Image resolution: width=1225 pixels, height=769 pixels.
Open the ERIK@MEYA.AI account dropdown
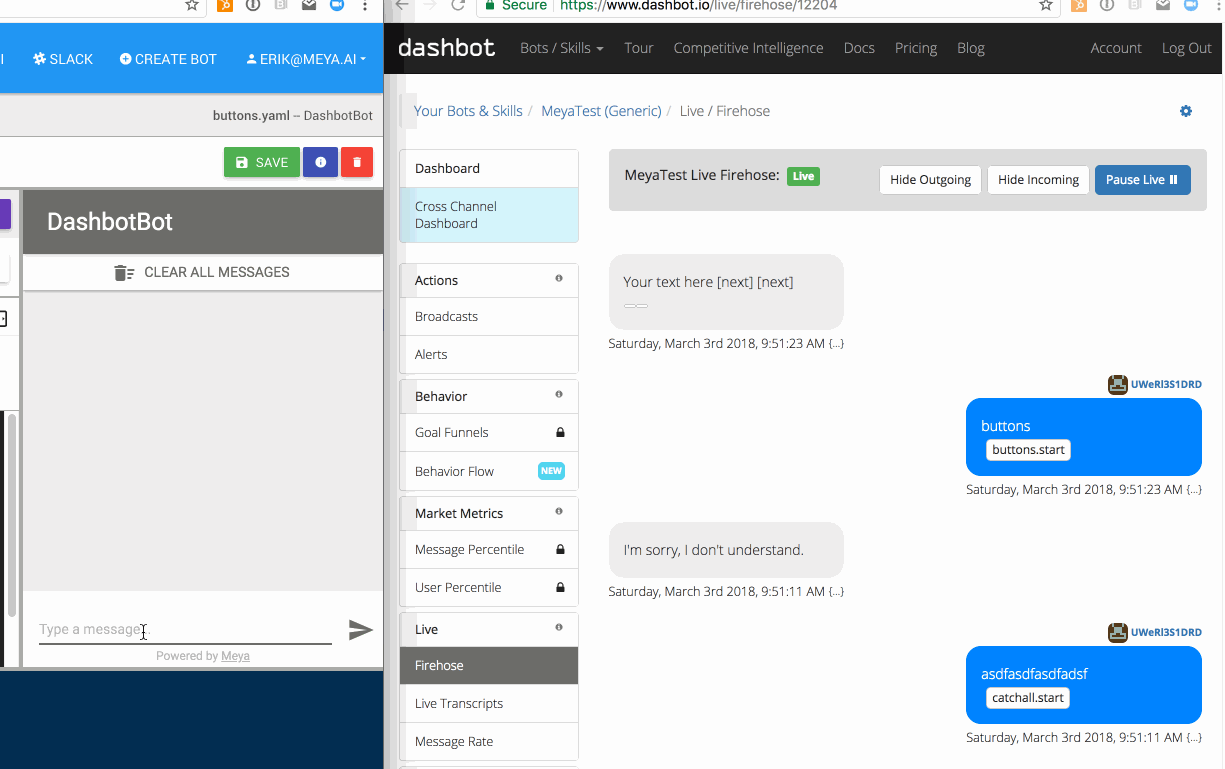point(306,59)
